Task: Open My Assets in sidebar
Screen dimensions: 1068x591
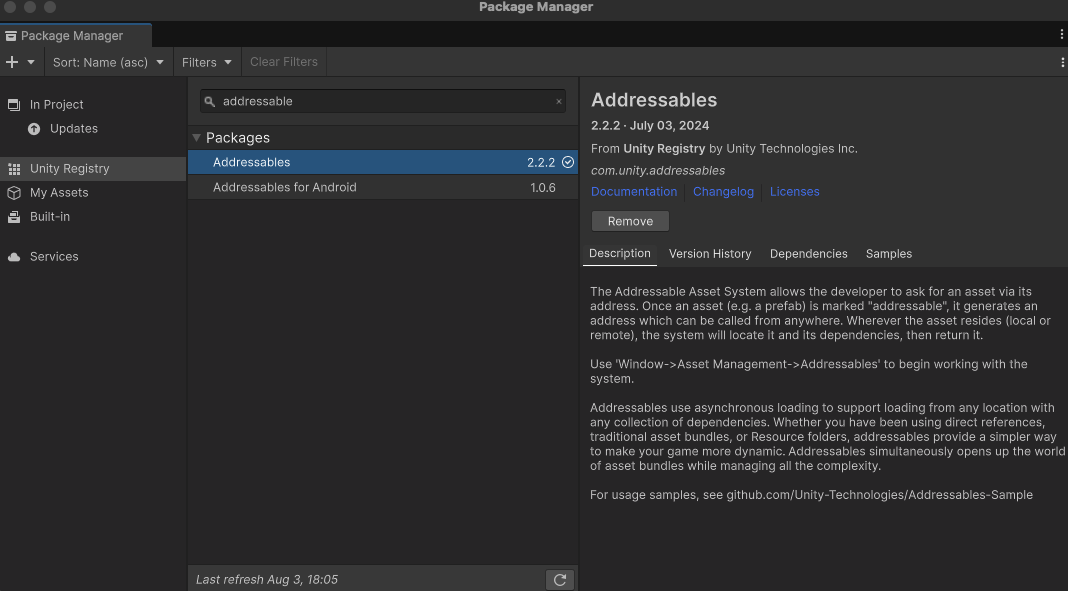Action: tap(59, 193)
